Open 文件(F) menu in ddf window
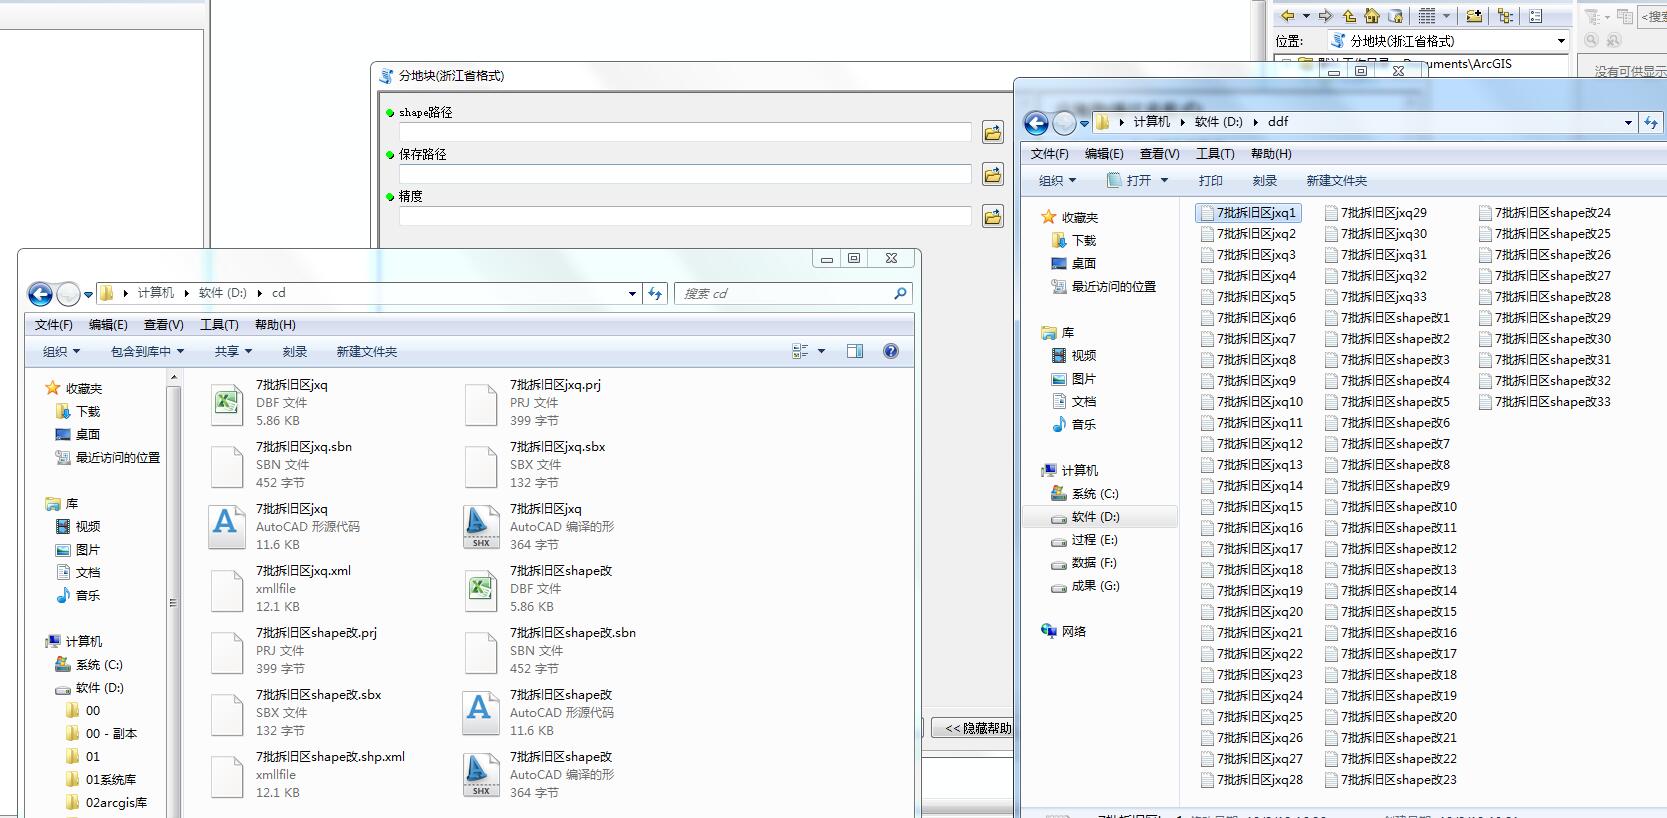The width and height of the screenshot is (1667, 818). tap(1049, 154)
